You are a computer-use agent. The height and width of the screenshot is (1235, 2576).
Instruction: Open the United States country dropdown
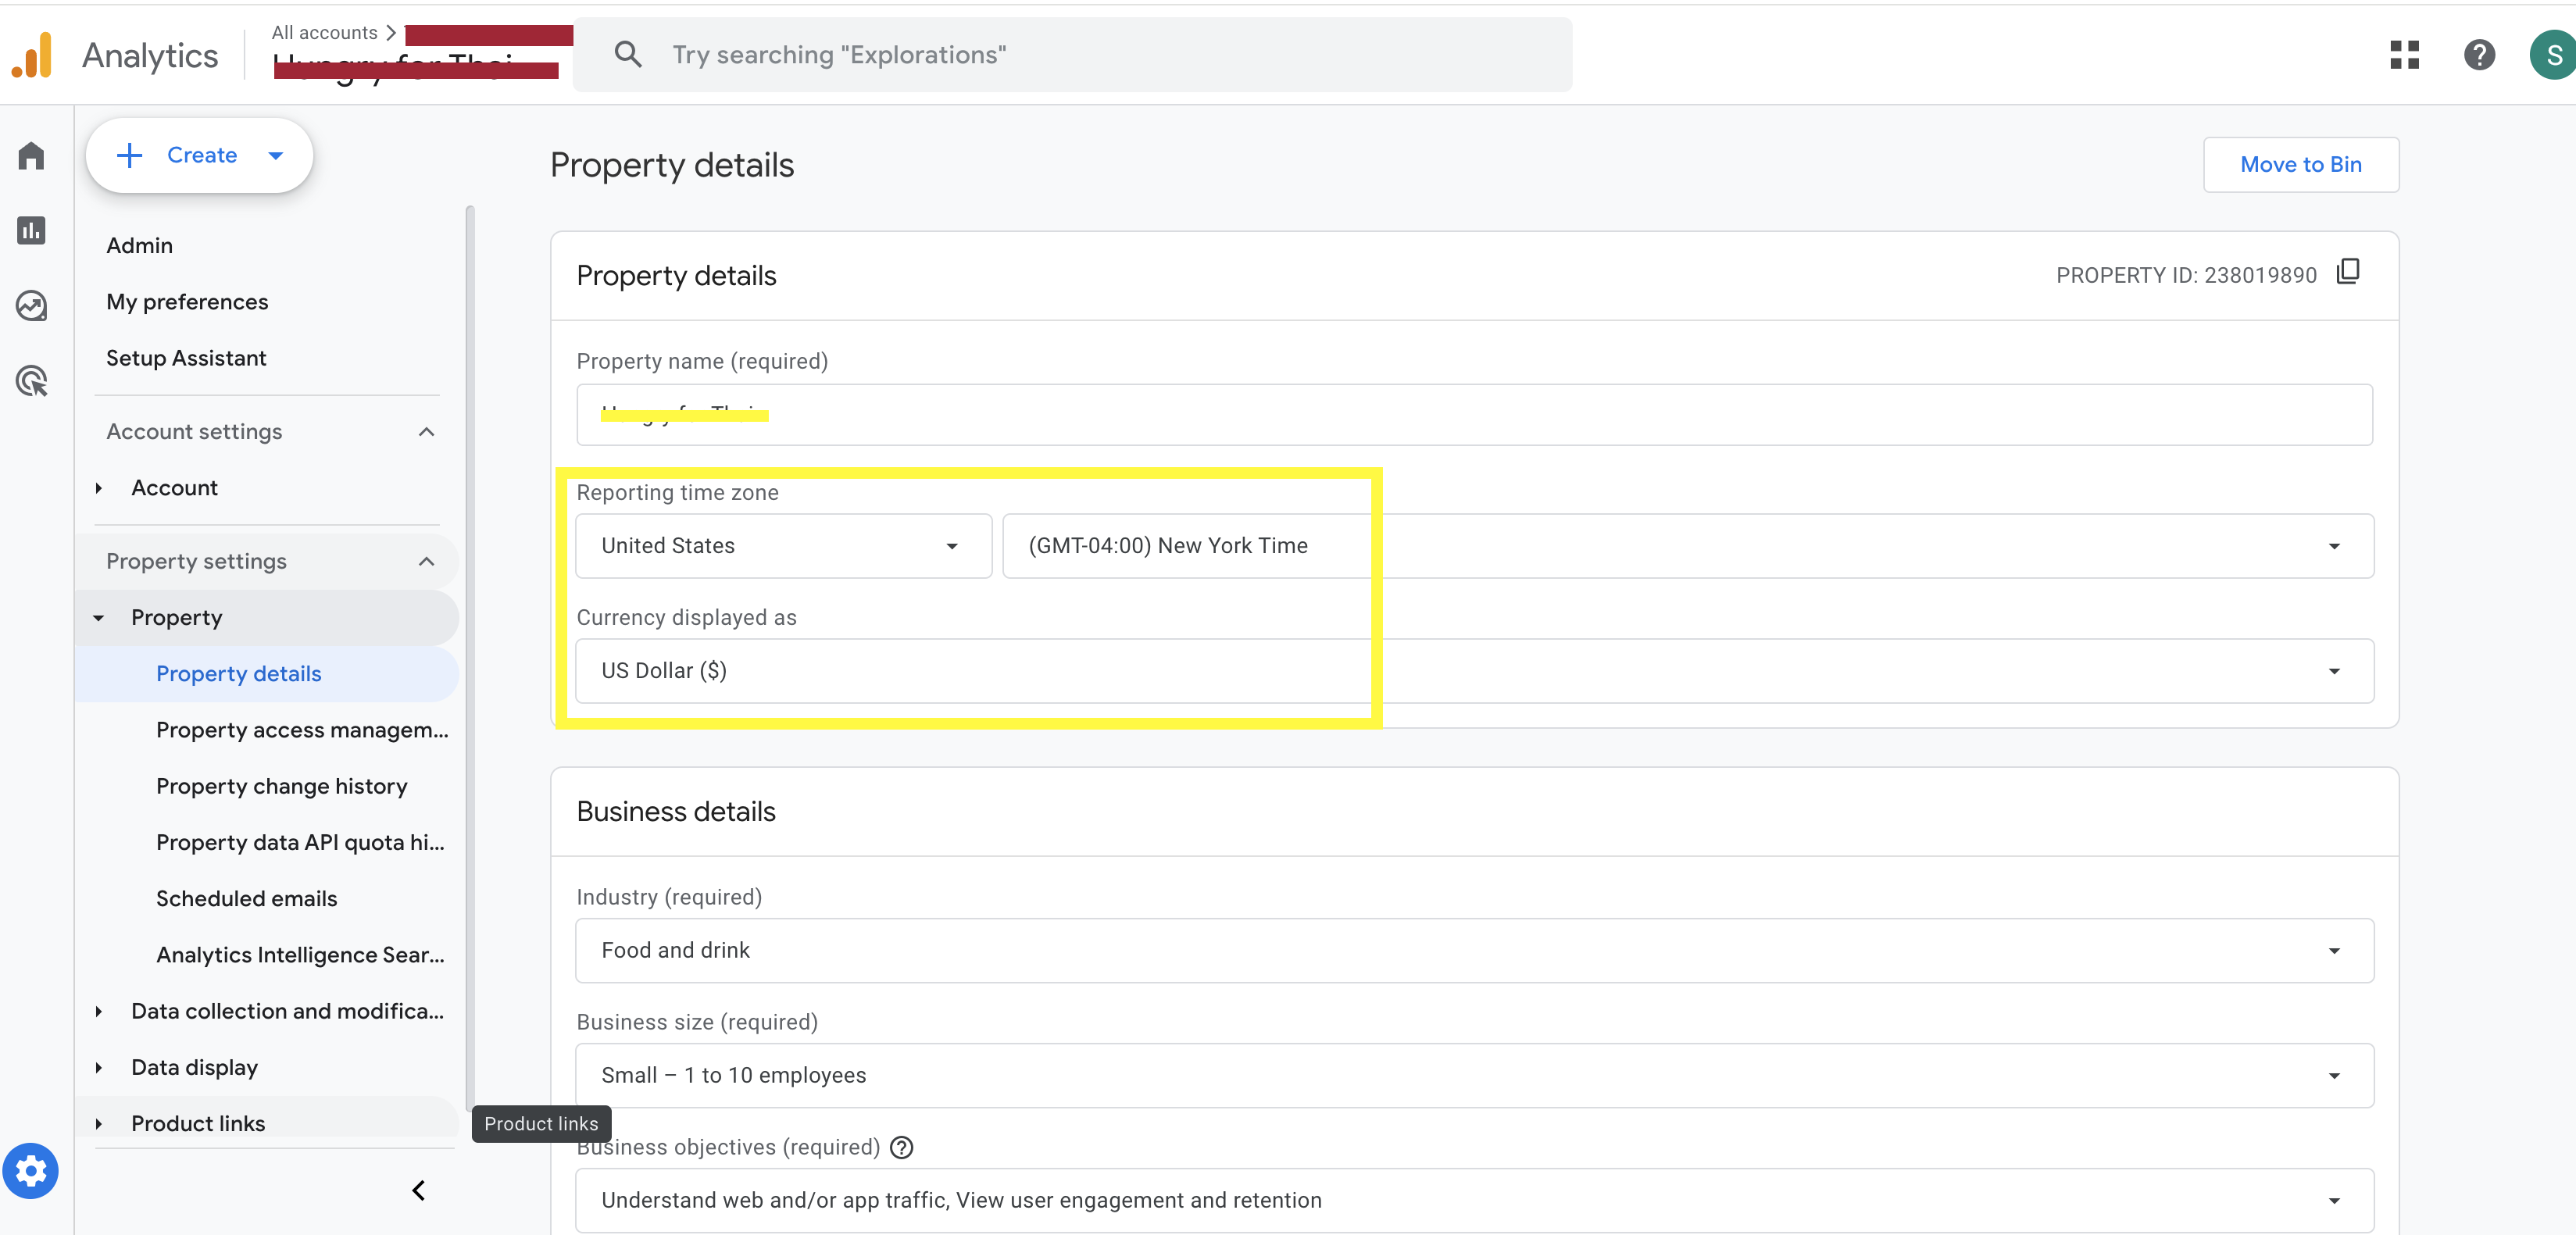(x=783, y=546)
